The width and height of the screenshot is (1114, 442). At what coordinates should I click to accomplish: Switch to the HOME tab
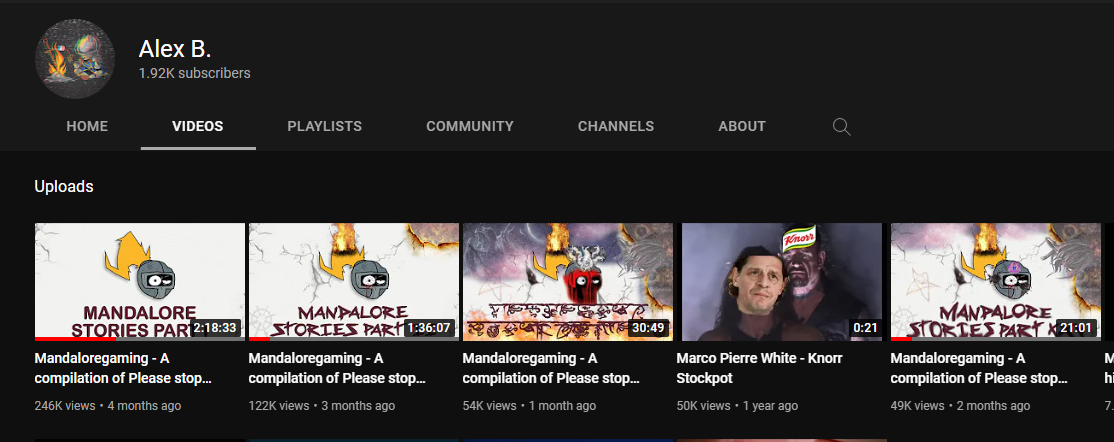(87, 126)
